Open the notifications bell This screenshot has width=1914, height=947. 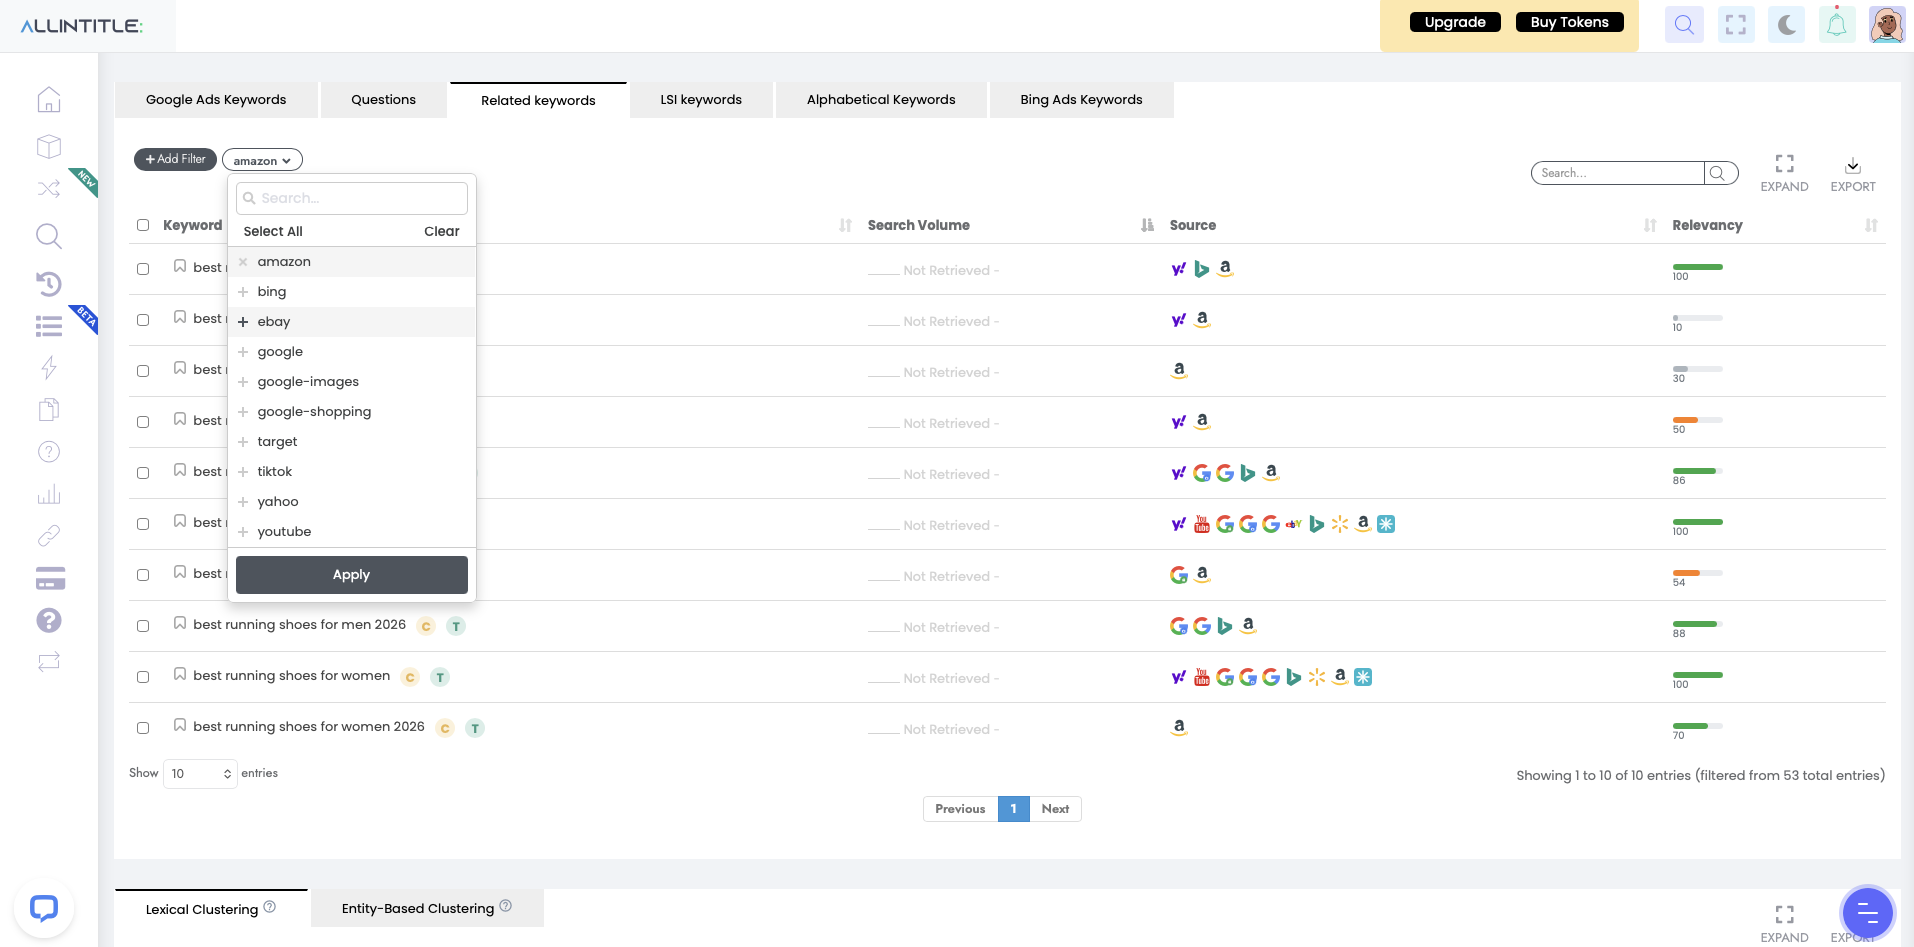(1837, 24)
